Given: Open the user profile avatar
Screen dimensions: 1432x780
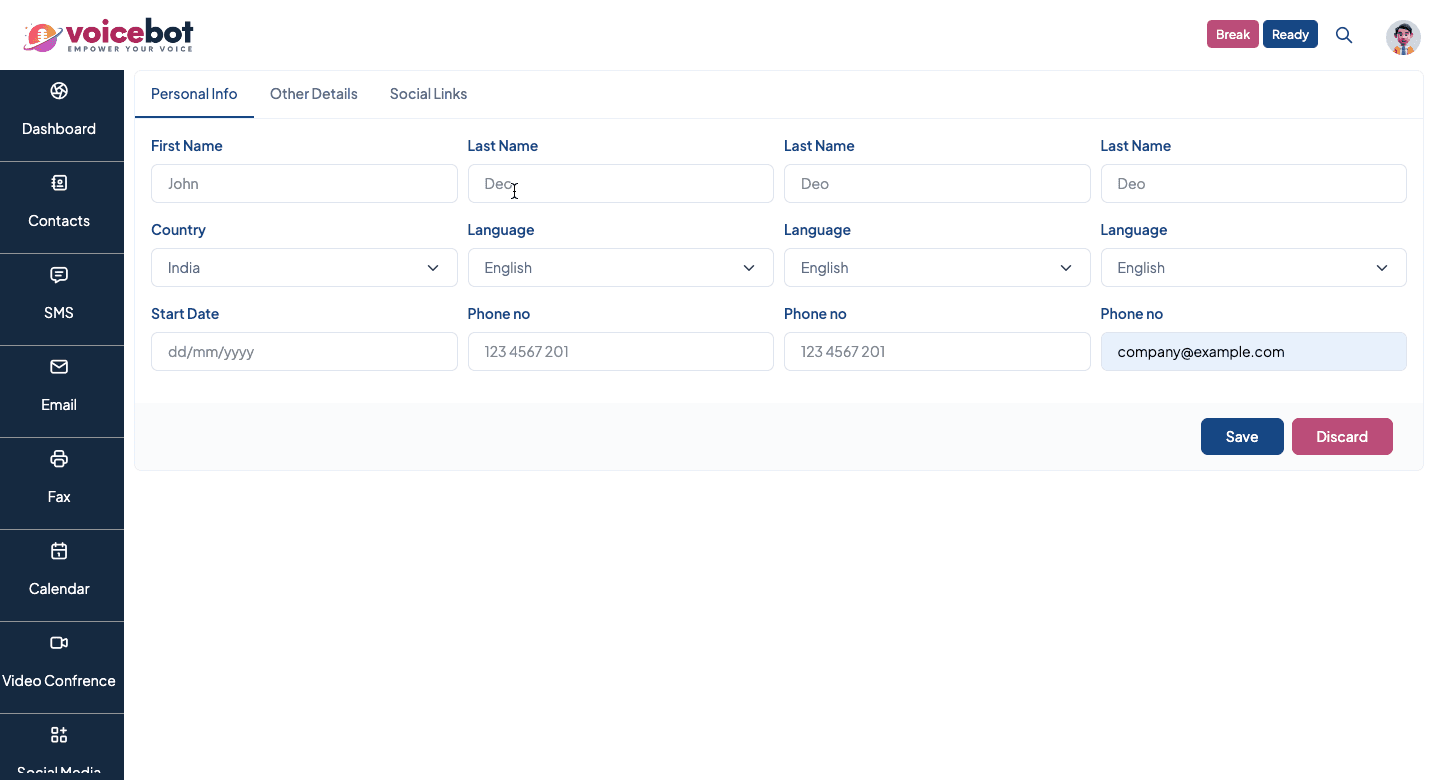Looking at the screenshot, I should point(1403,37).
